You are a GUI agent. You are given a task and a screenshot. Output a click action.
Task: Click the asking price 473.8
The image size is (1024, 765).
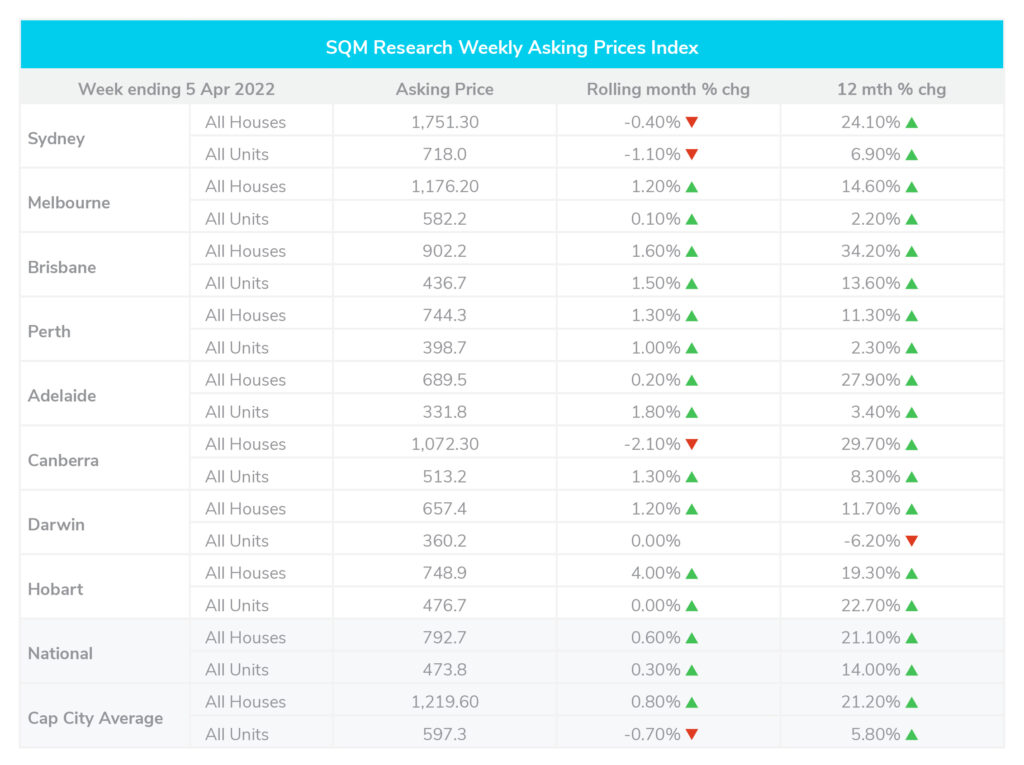[x=445, y=670]
